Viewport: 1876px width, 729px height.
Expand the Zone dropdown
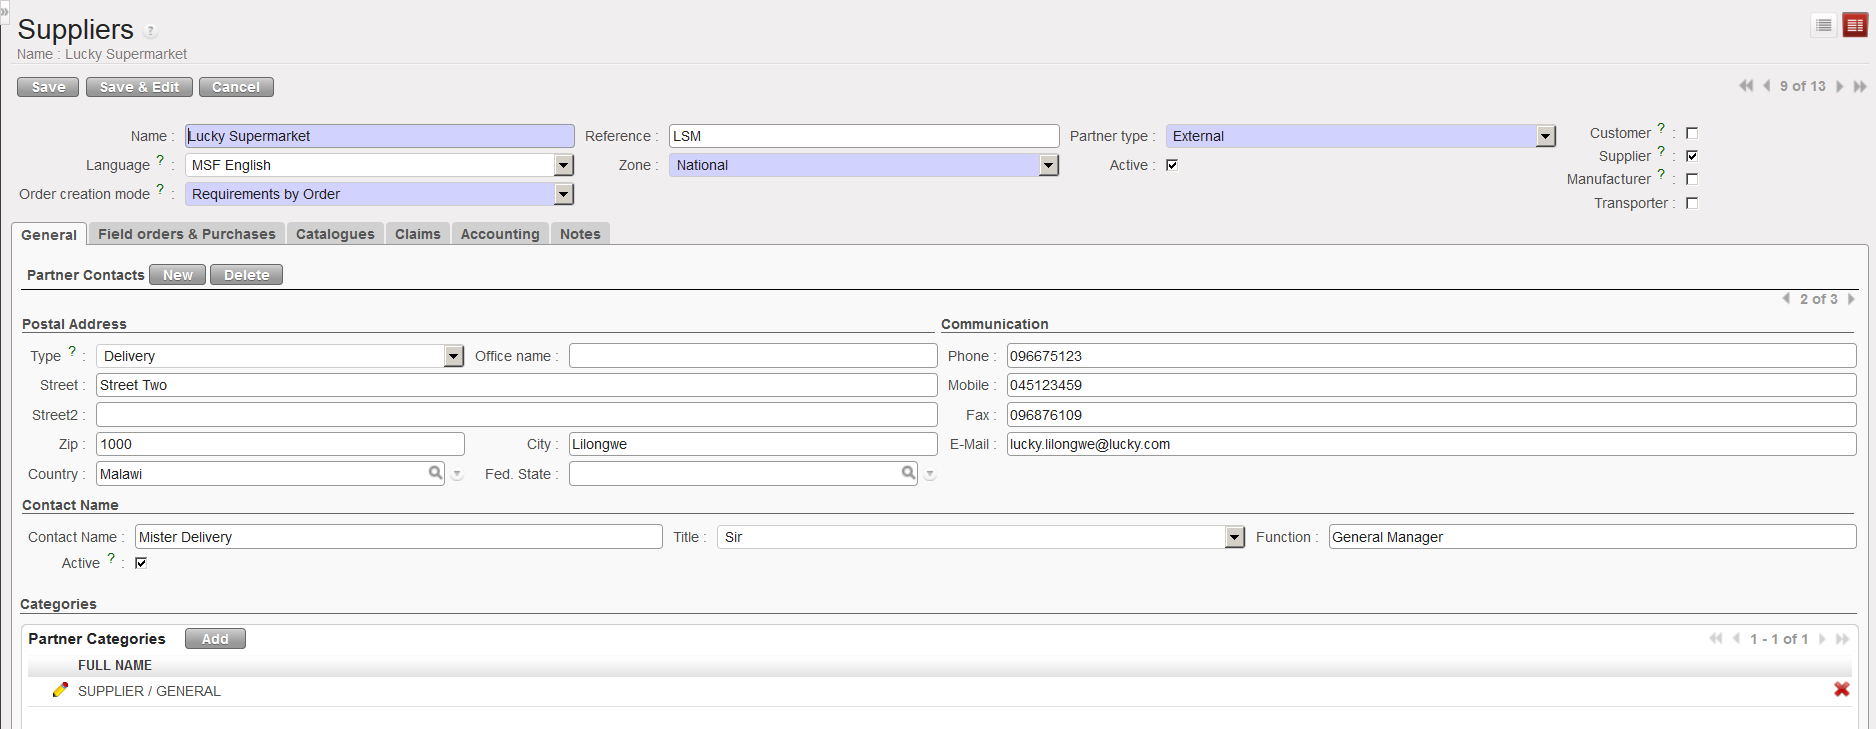coord(1048,165)
